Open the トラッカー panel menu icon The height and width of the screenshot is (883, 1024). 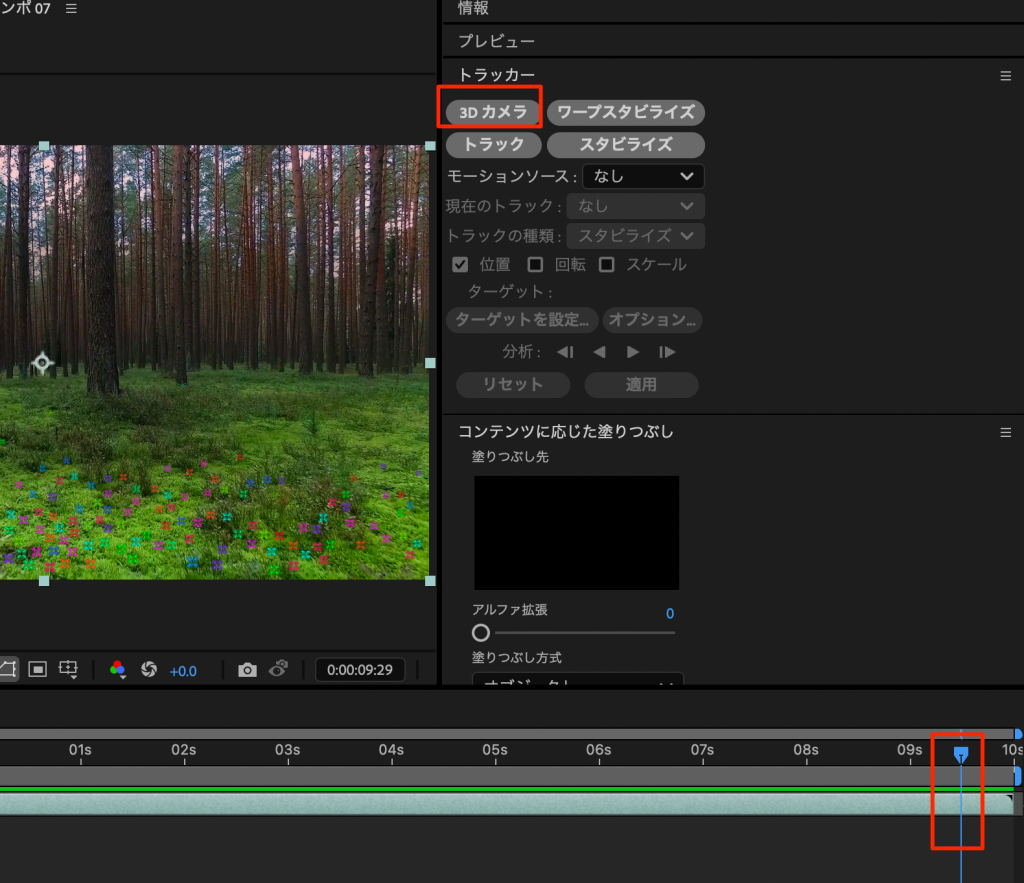click(x=1006, y=76)
